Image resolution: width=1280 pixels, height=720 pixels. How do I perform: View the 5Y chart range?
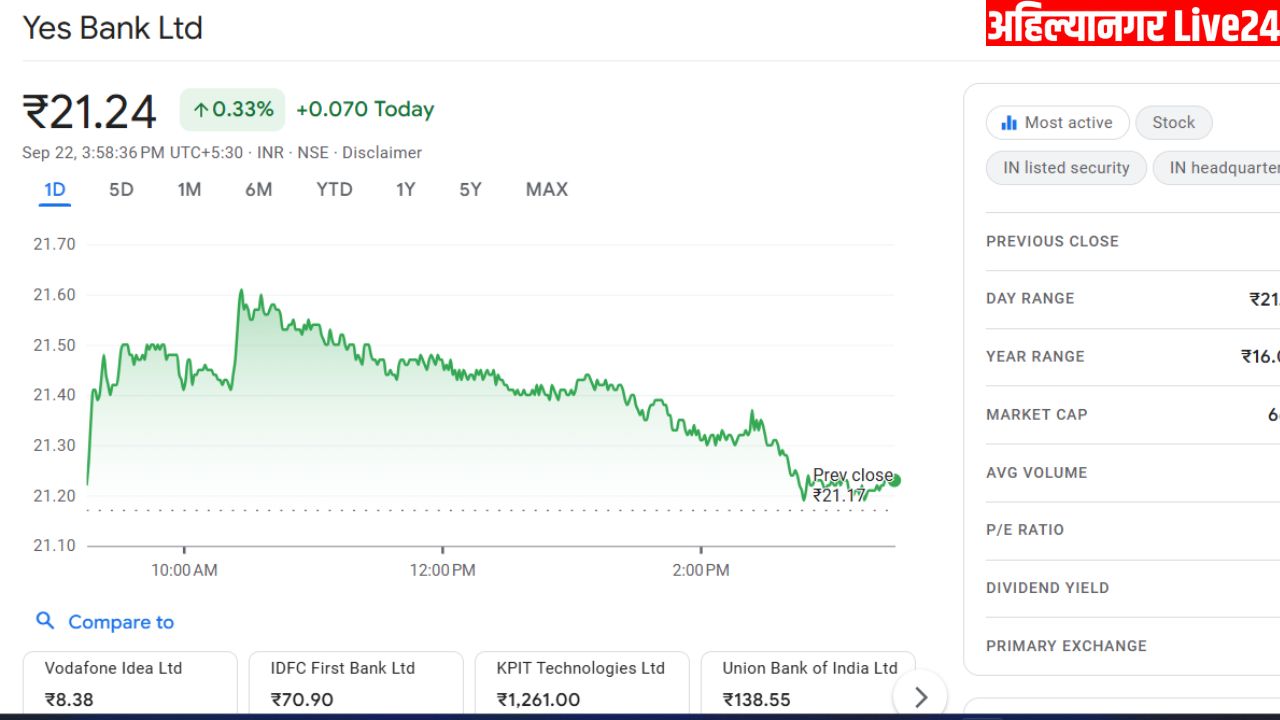pos(470,189)
